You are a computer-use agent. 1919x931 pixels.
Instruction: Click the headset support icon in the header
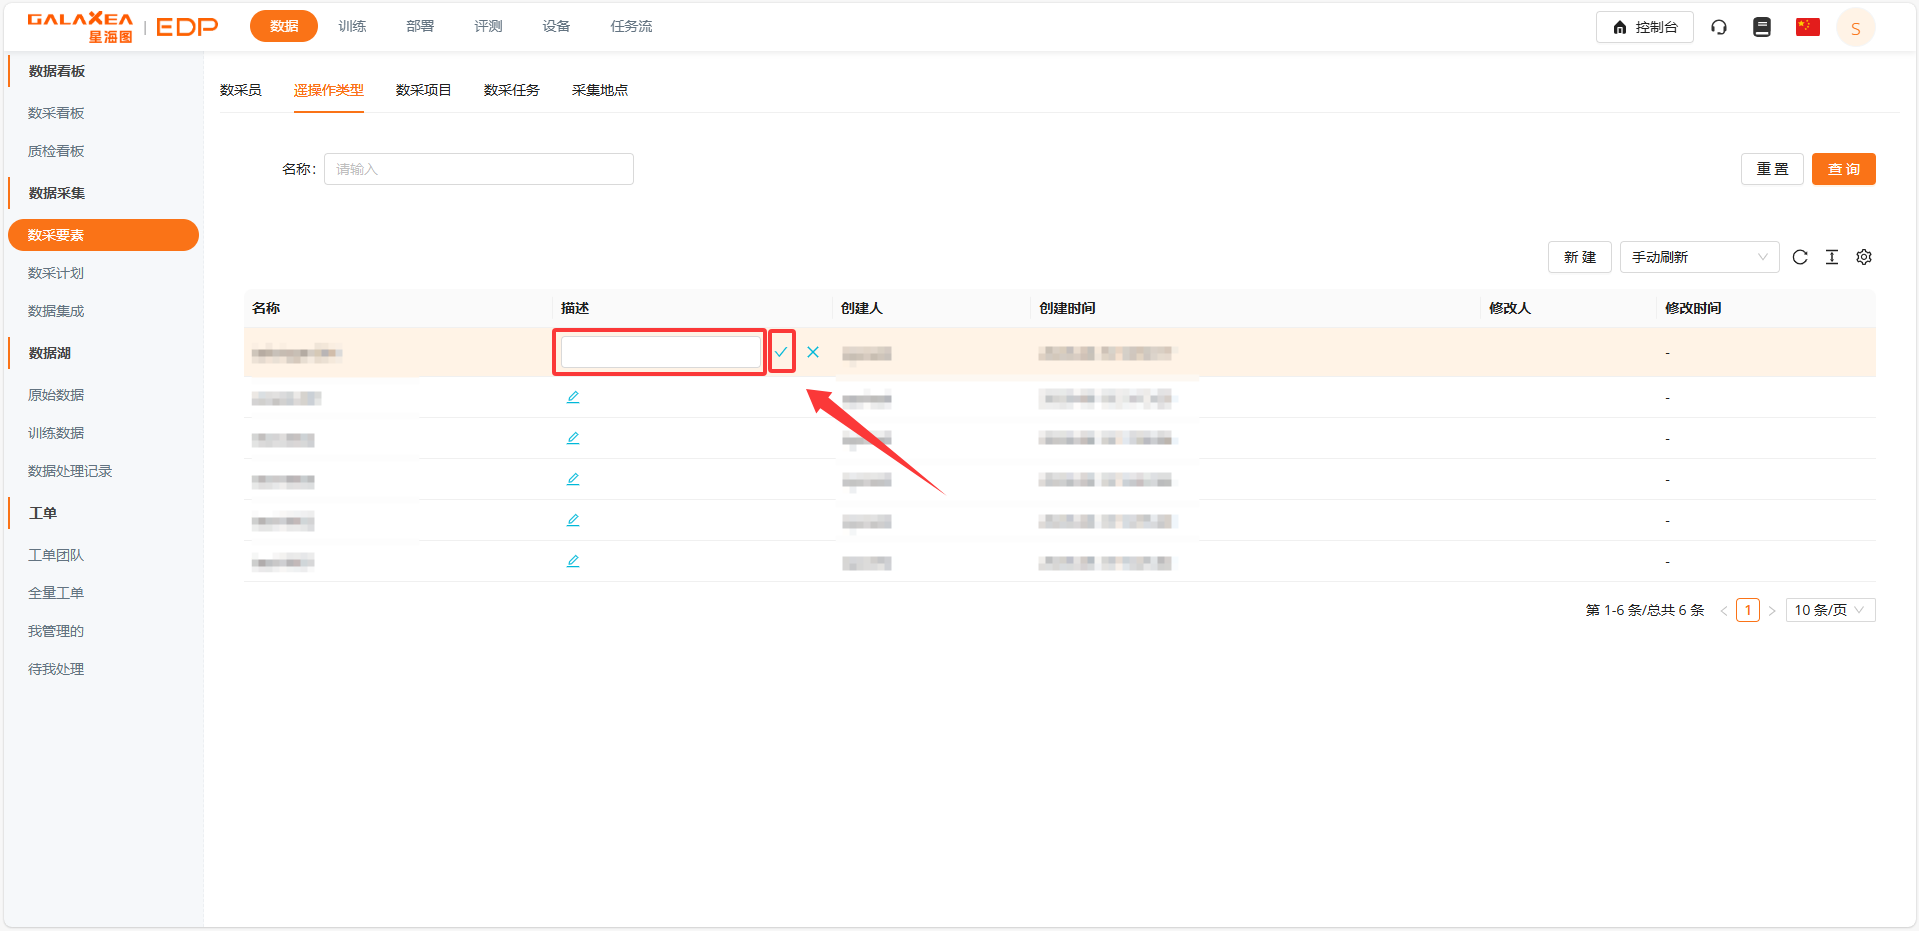click(x=1719, y=27)
